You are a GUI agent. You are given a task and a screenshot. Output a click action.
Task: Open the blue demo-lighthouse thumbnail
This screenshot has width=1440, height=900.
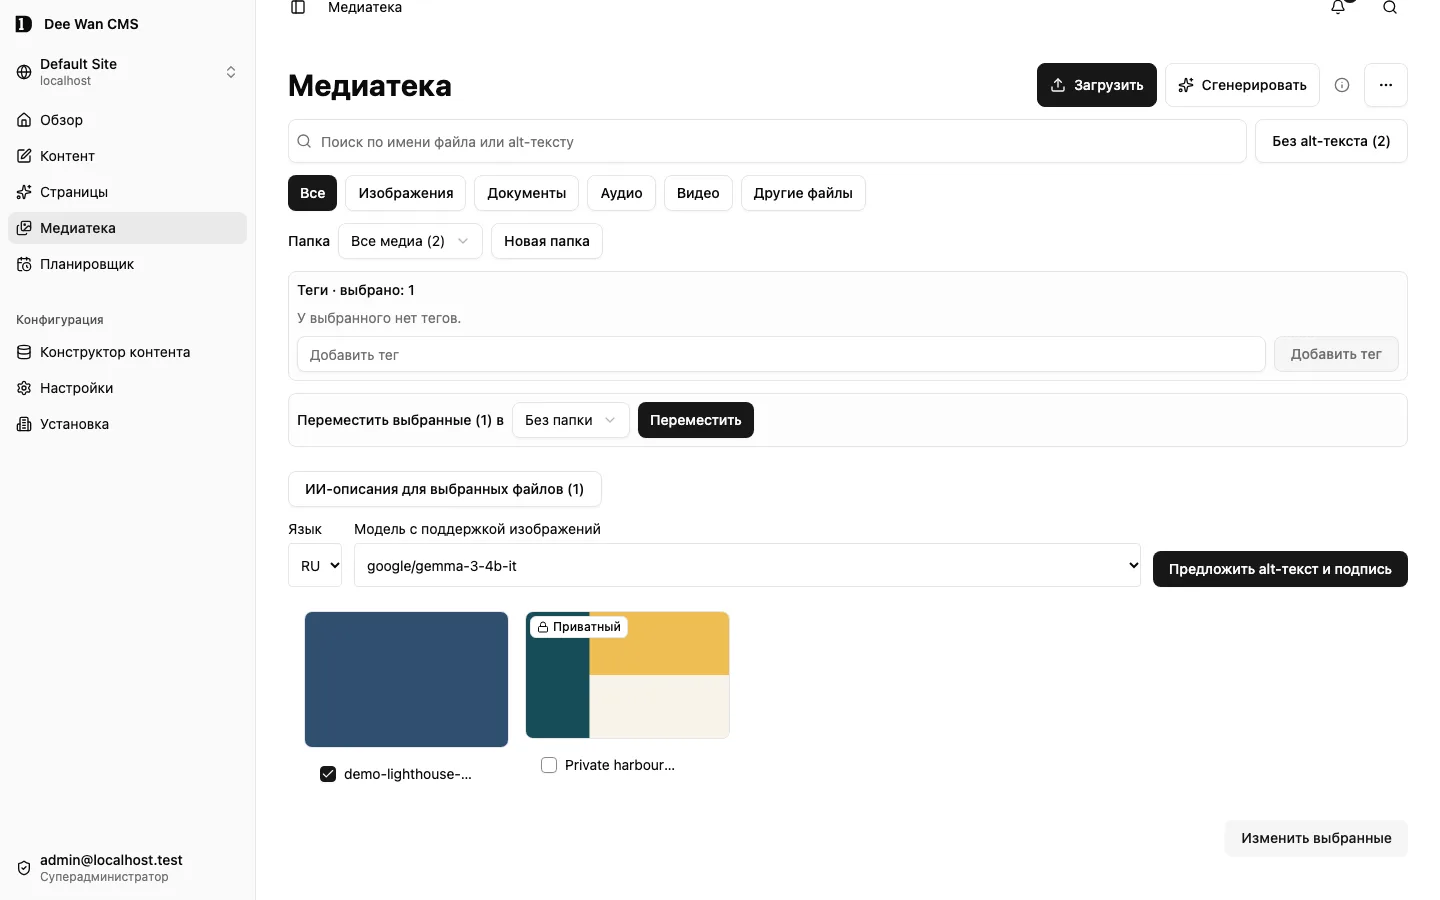pyautogui.click(x=406, y=679)
